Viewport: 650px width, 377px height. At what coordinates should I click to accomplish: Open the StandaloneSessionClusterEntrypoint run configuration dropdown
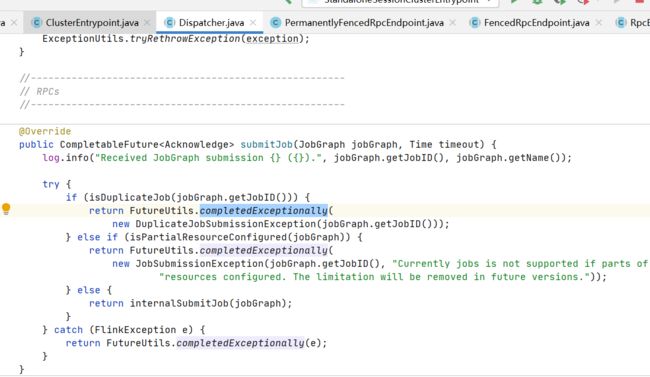(400, 2)
